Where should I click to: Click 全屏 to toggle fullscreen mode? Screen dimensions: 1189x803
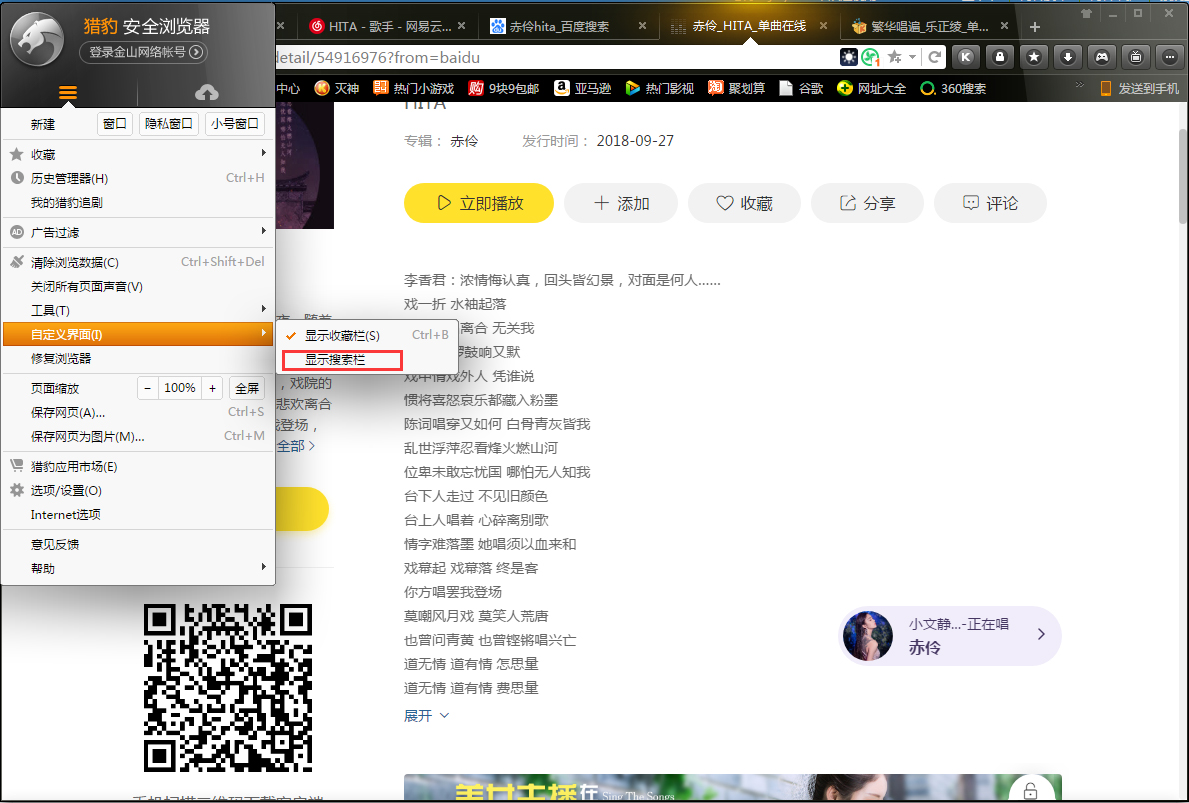click(246, 387)
